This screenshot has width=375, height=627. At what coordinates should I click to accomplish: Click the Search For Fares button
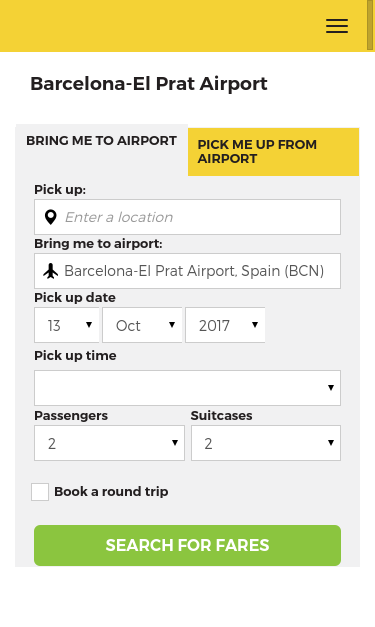pos(188,545)
